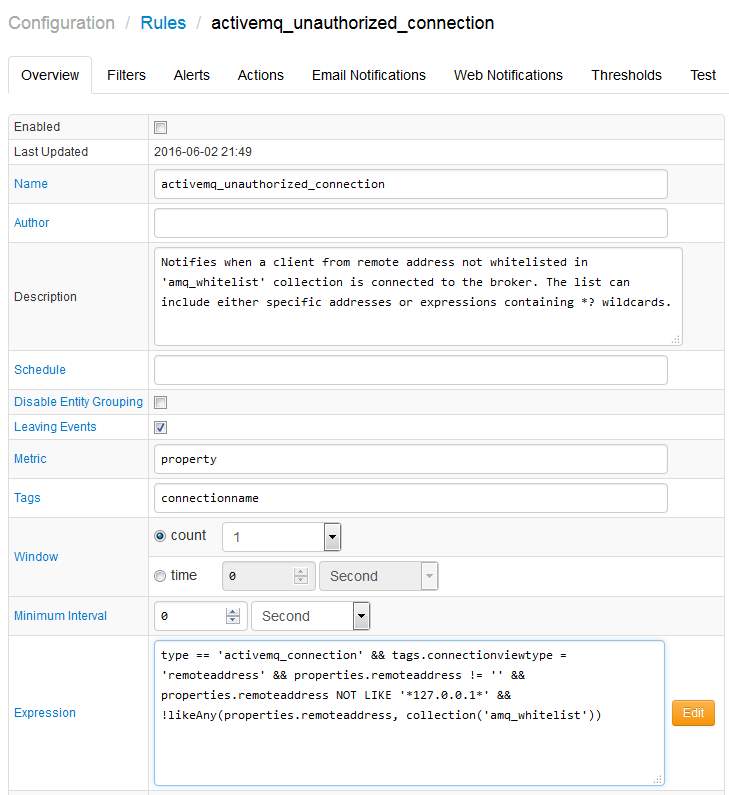Open Email Notifications tab
729x795 pixels.
click(369, 75)
